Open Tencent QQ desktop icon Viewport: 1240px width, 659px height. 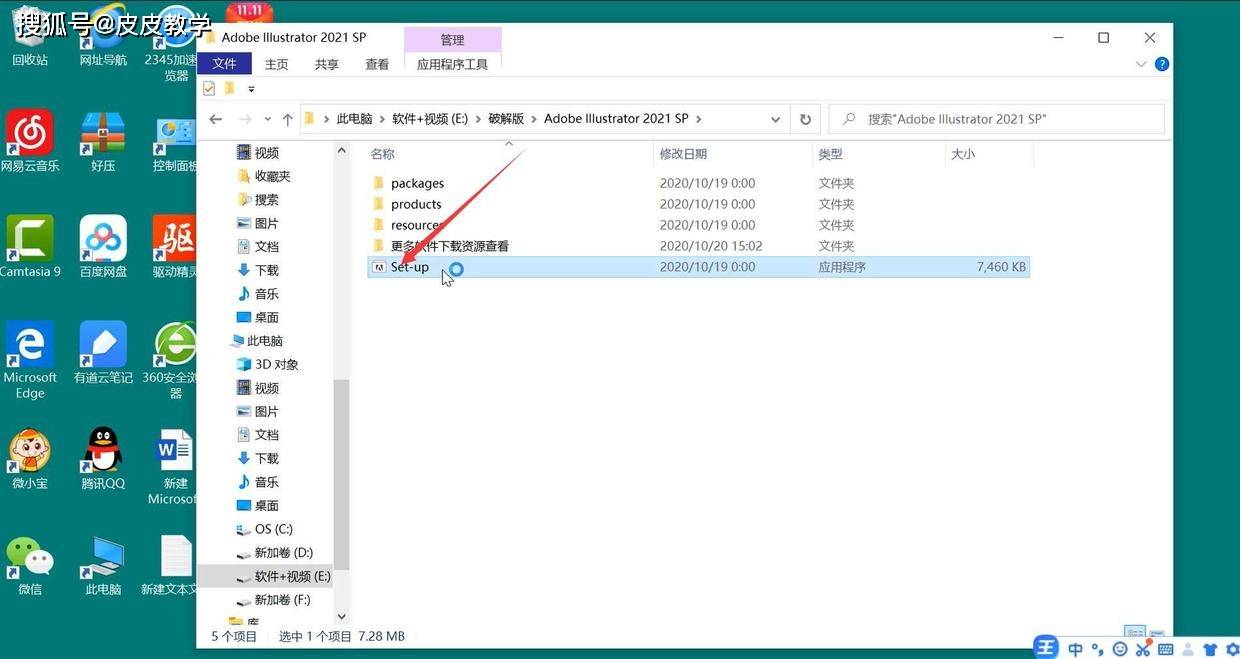pos(103,458)
